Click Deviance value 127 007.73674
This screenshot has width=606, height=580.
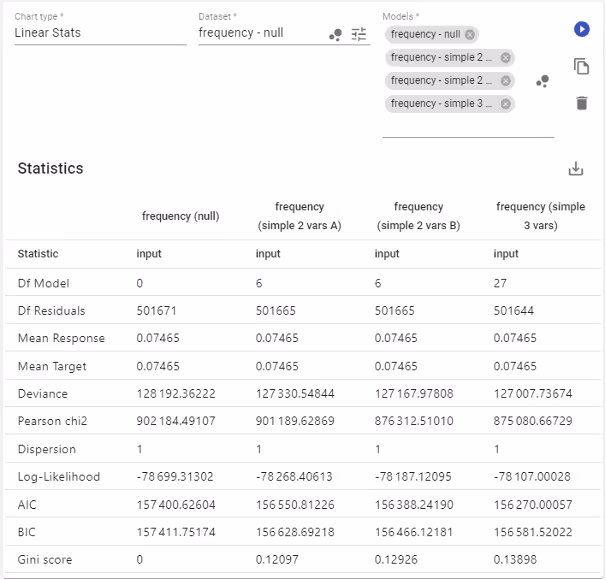coord(533,394)
